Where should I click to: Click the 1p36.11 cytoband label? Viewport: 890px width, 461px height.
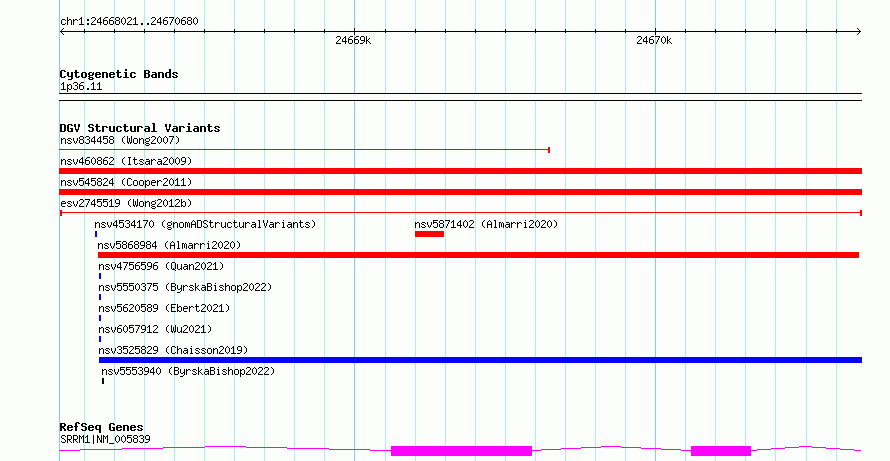(x=81, y=87)
